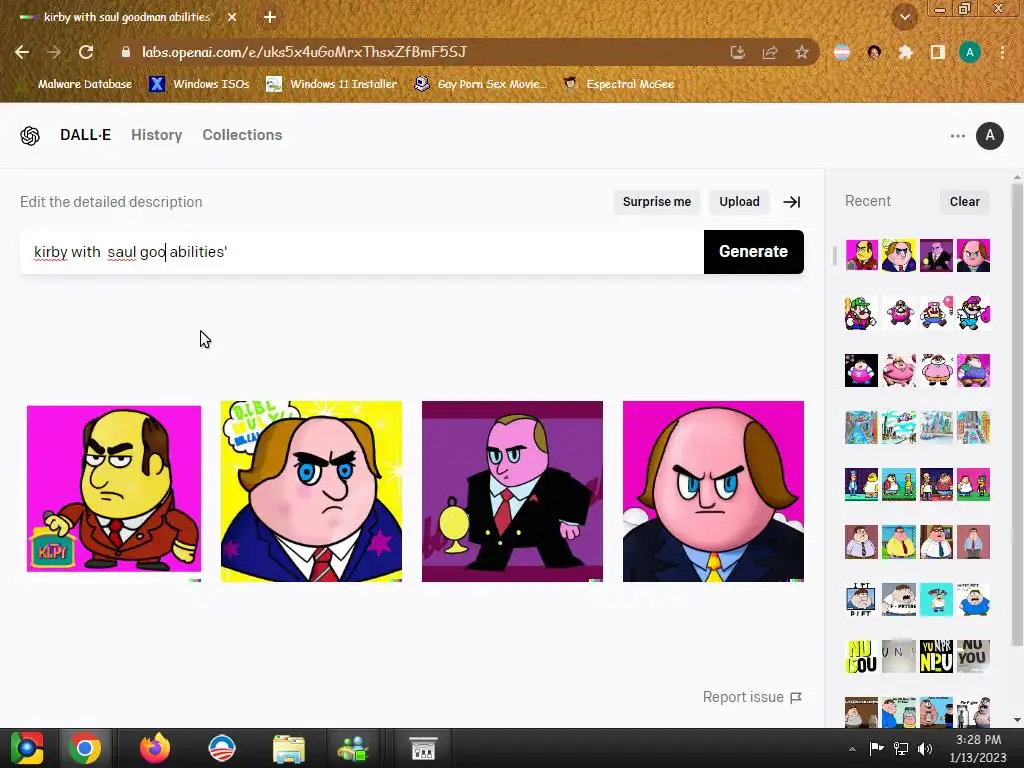This screenshot has width=1024, height=768.
Task: Open the Mario-like recent thumbnail with green cap
Action: [861, 312]
